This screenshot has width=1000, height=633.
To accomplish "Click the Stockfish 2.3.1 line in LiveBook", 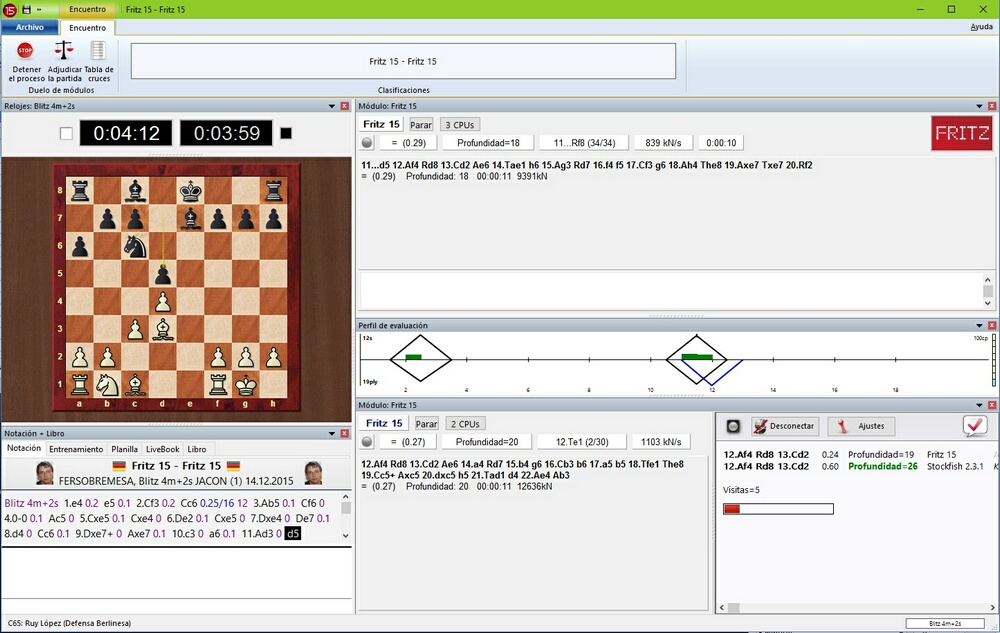I will point(858,467).
